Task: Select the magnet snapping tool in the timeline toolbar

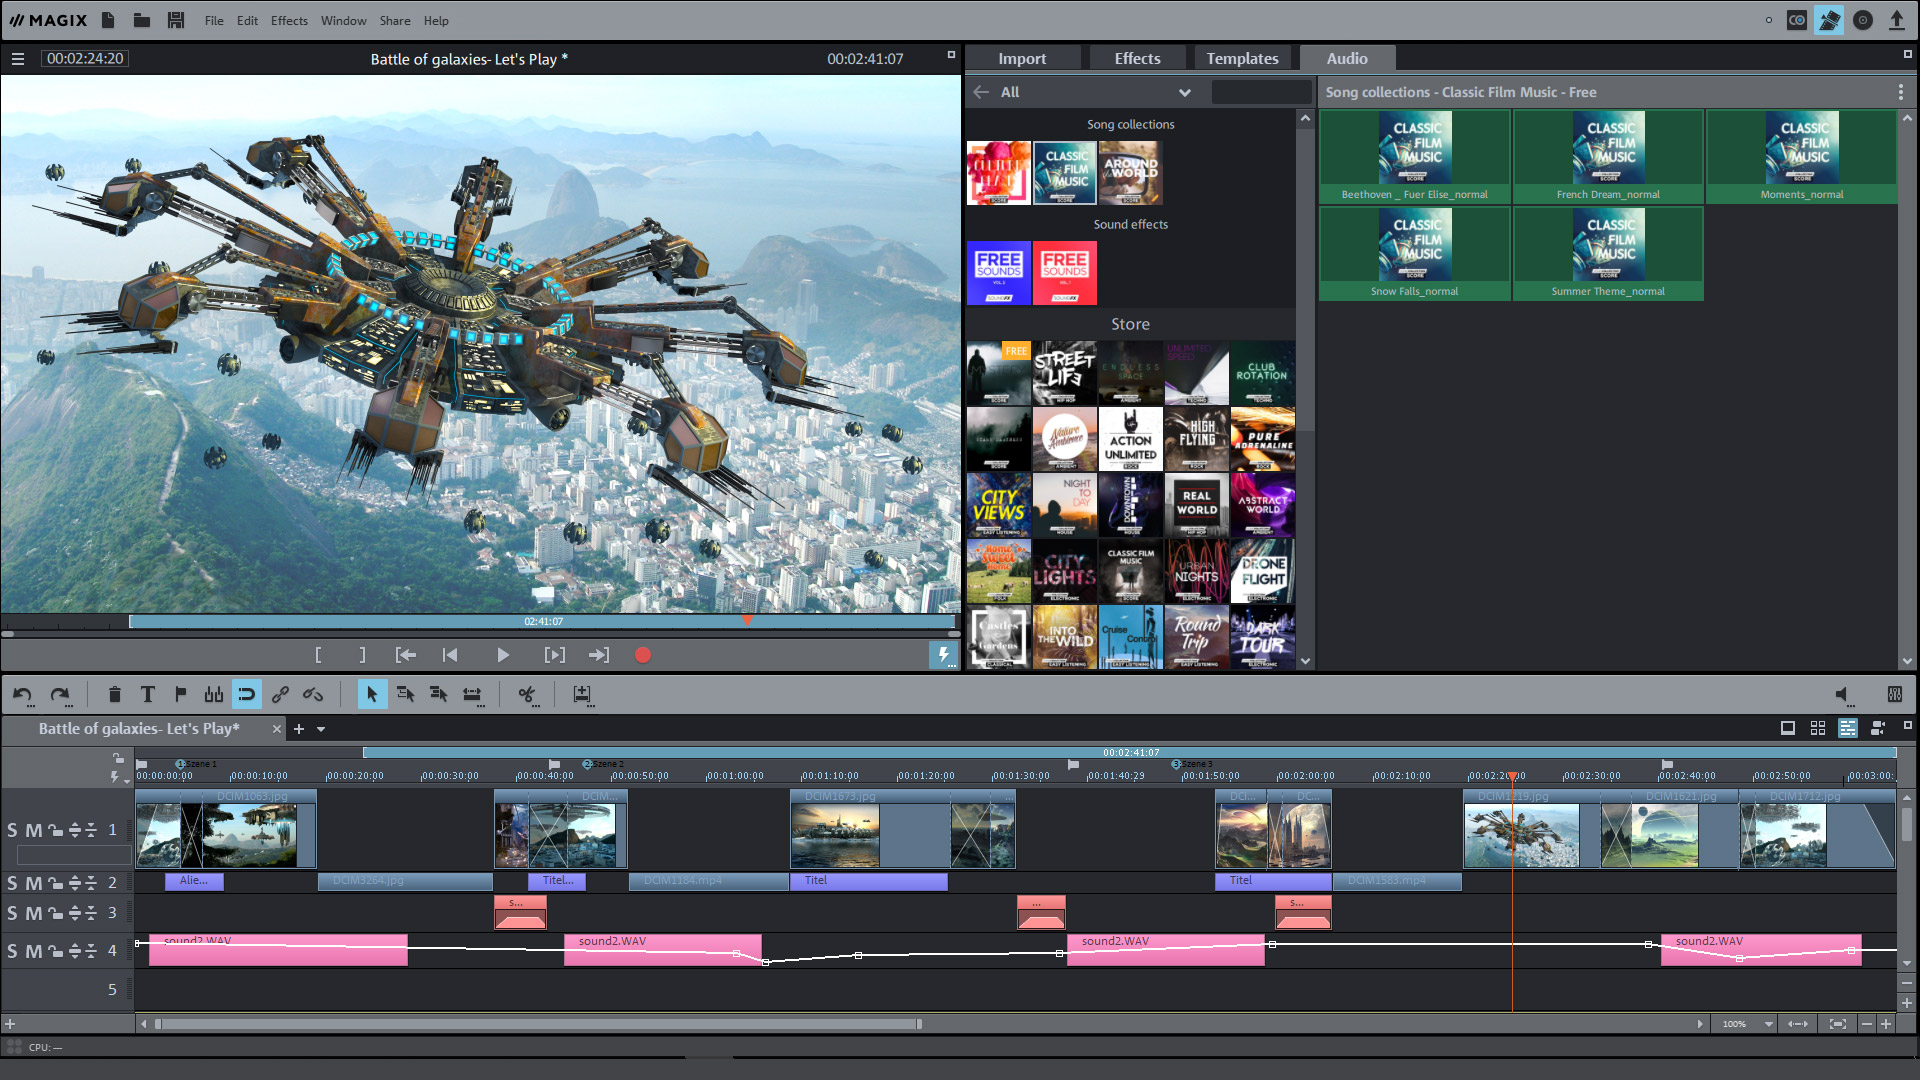Action: [x=246, y=693]
